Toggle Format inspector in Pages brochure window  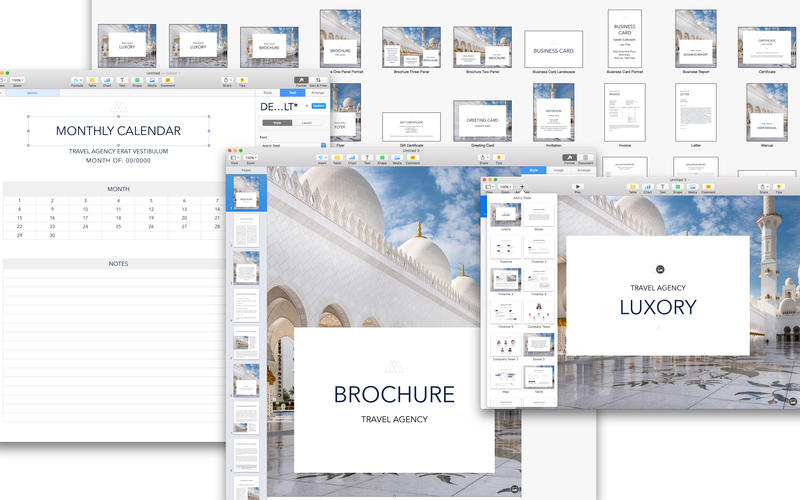pyautogui.click(x=569, y=159)
